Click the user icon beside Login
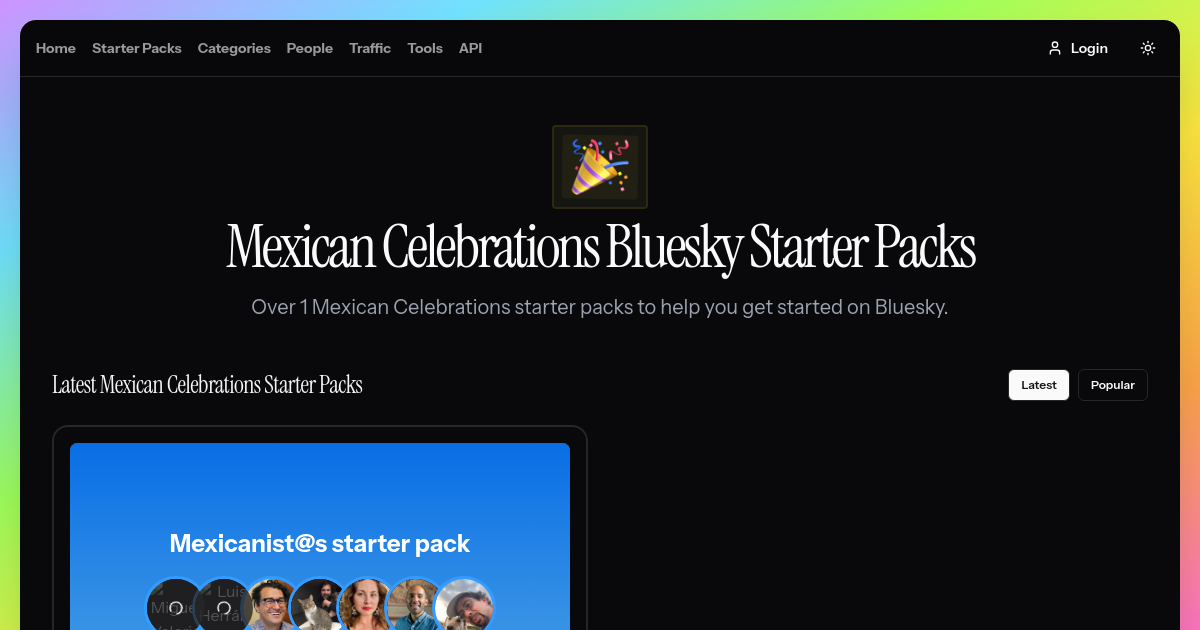Screen dimensions: 1200x630 tap(1054, 48)
